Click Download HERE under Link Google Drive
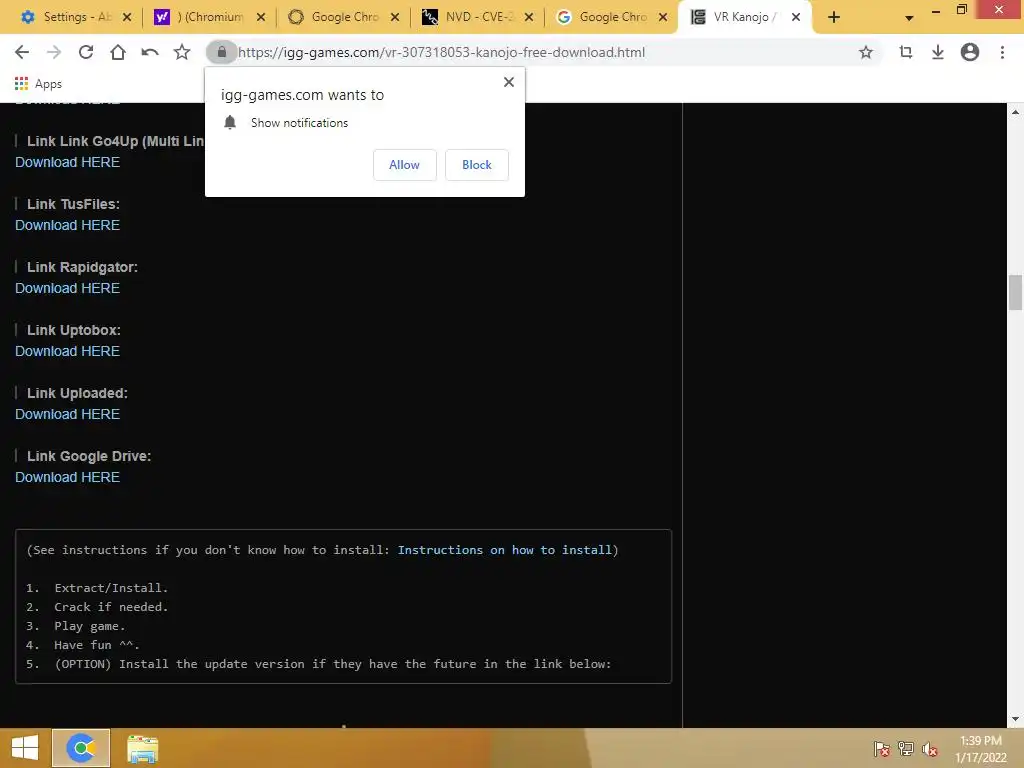 tap(67, 477)
